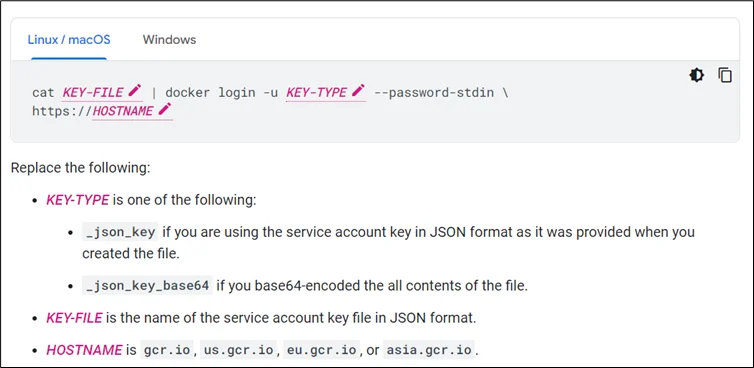Click the eu.gcr.io hostname value
754x368 pixels.
322,350
